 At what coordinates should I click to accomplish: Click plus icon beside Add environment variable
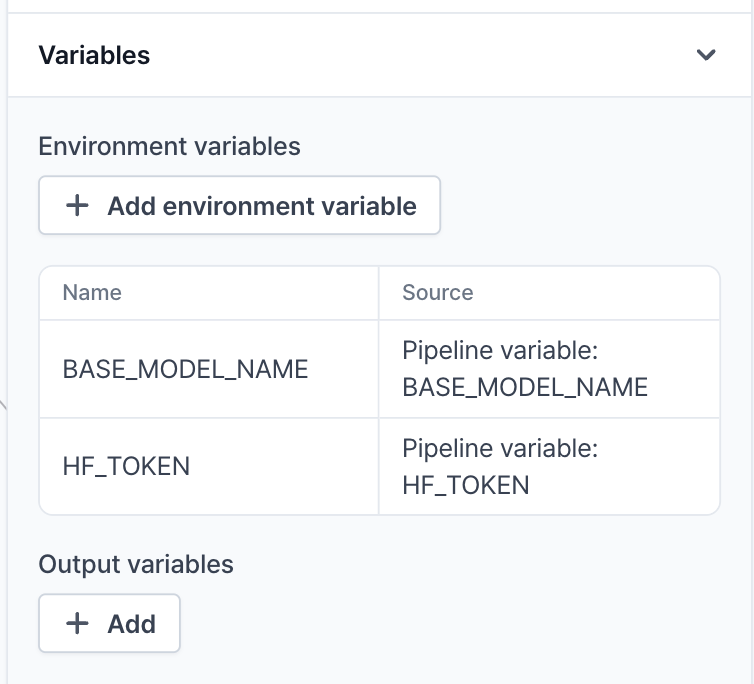(x=77, y=206)
